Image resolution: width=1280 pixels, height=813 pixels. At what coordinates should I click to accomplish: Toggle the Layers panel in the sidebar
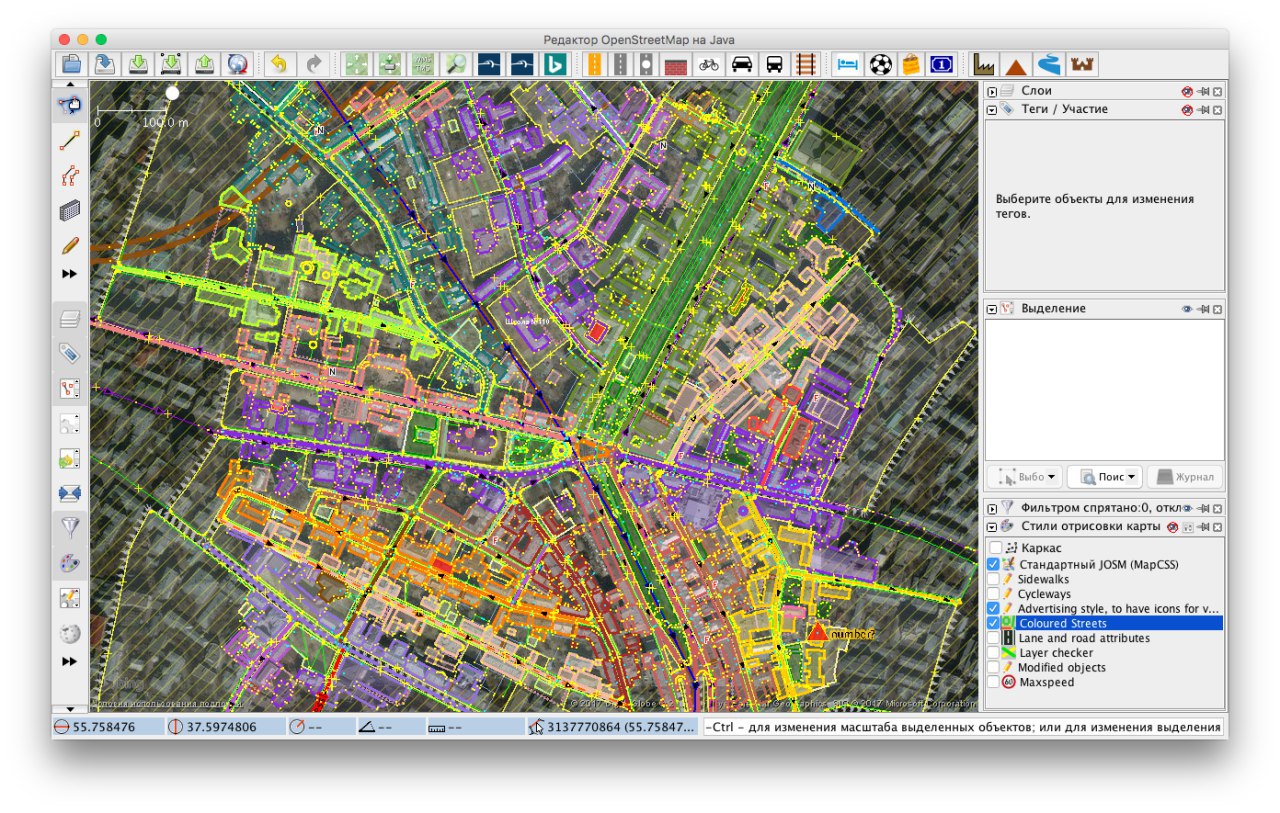point(70,319)
